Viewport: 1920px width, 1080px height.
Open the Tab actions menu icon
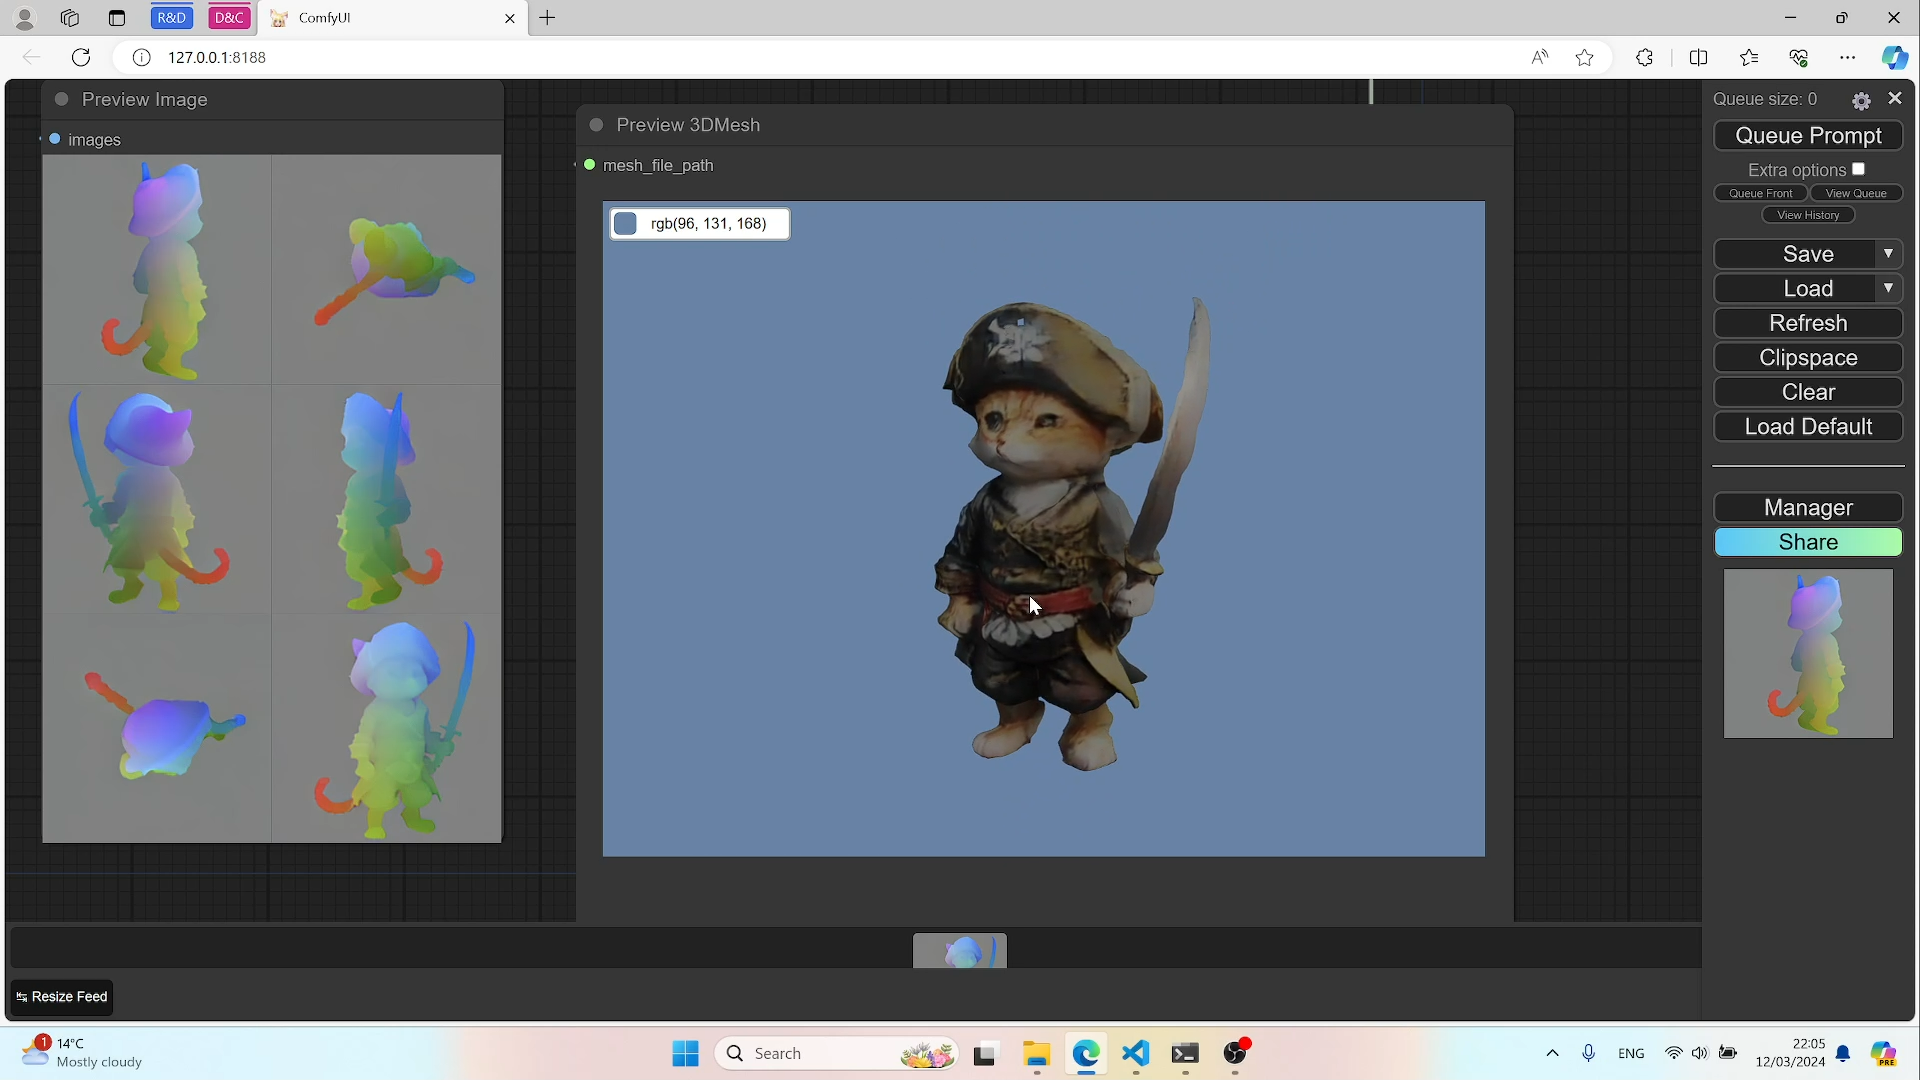coord(117,18)
